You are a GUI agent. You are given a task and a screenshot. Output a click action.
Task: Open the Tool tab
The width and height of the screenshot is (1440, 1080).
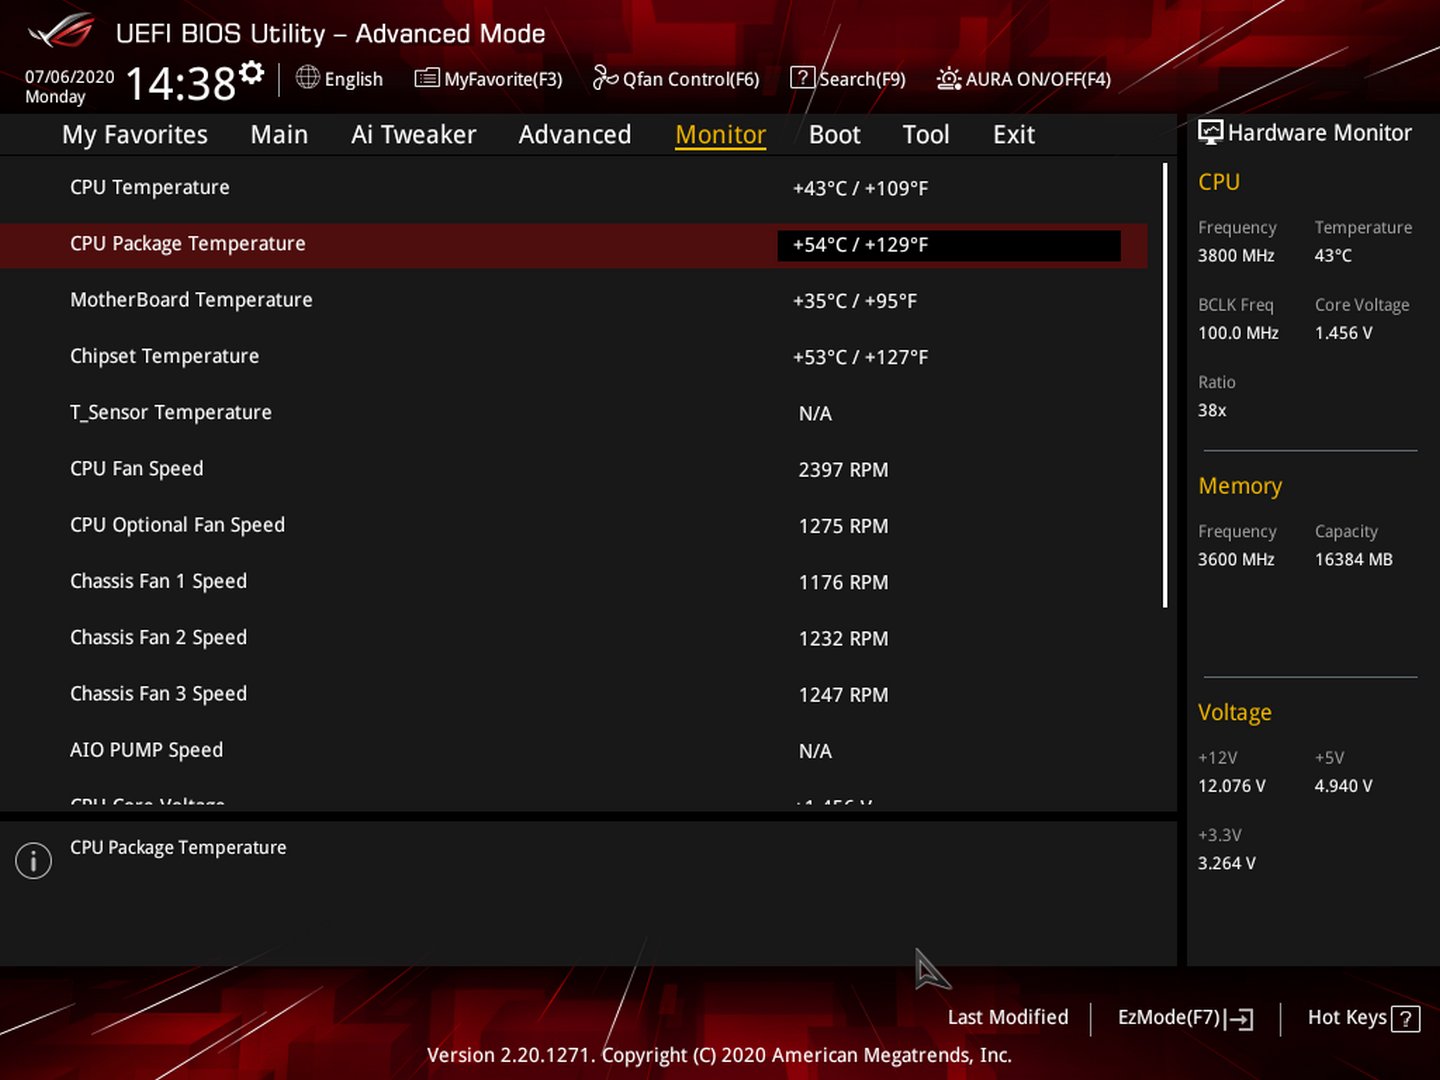click(x=926, y=135)
